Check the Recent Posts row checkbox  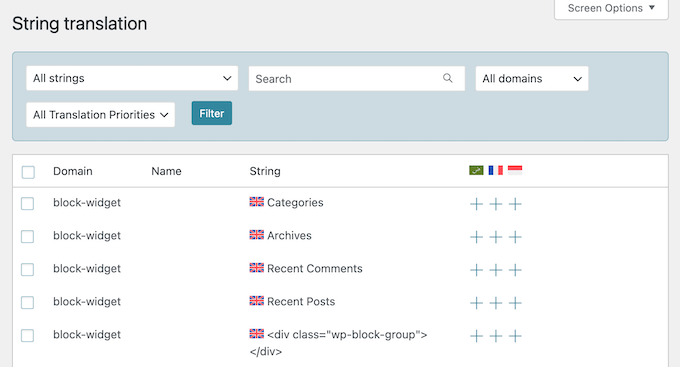27,302
